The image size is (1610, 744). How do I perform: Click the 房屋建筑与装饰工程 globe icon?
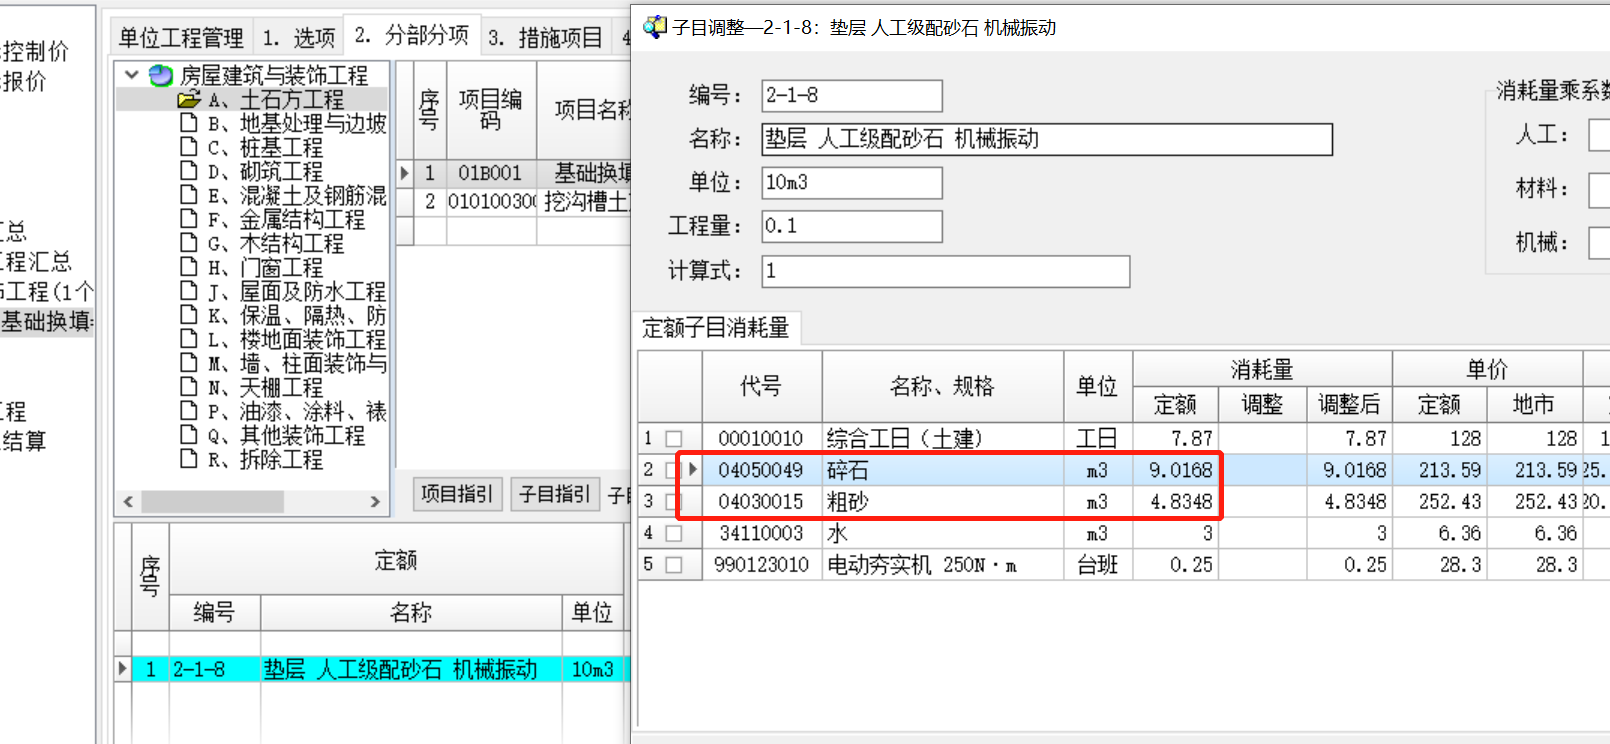pyautogui.click(x=160, y=75)
